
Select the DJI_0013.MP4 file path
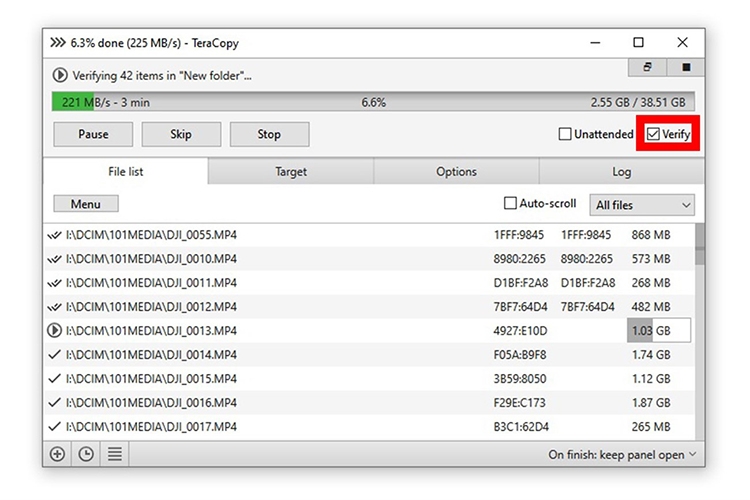151,331
